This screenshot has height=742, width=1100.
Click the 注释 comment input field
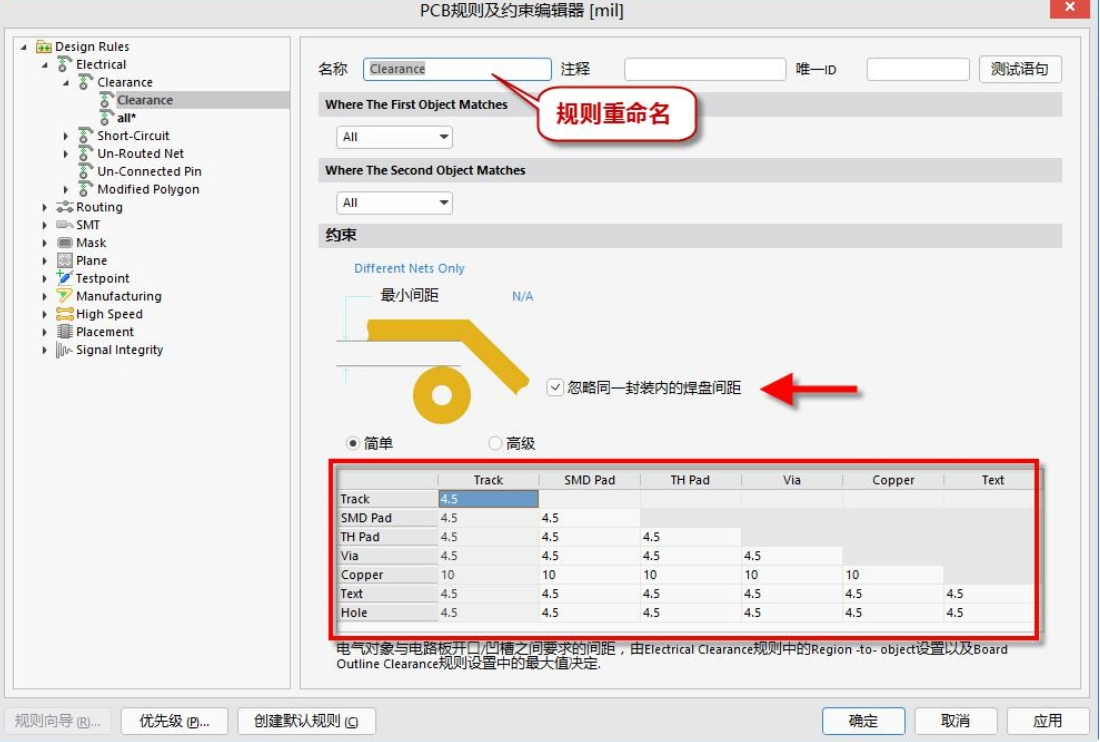click(x=704, y=69)
